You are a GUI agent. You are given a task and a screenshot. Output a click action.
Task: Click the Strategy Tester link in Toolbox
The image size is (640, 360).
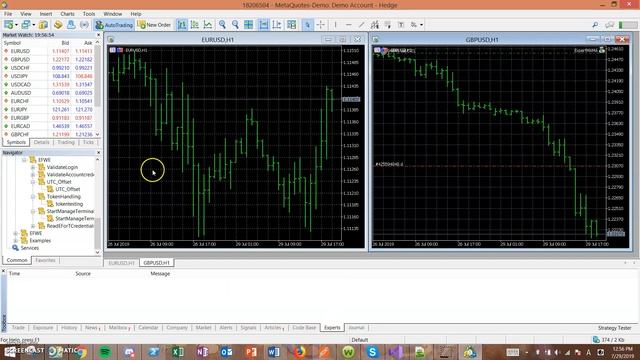click(614, 328)
